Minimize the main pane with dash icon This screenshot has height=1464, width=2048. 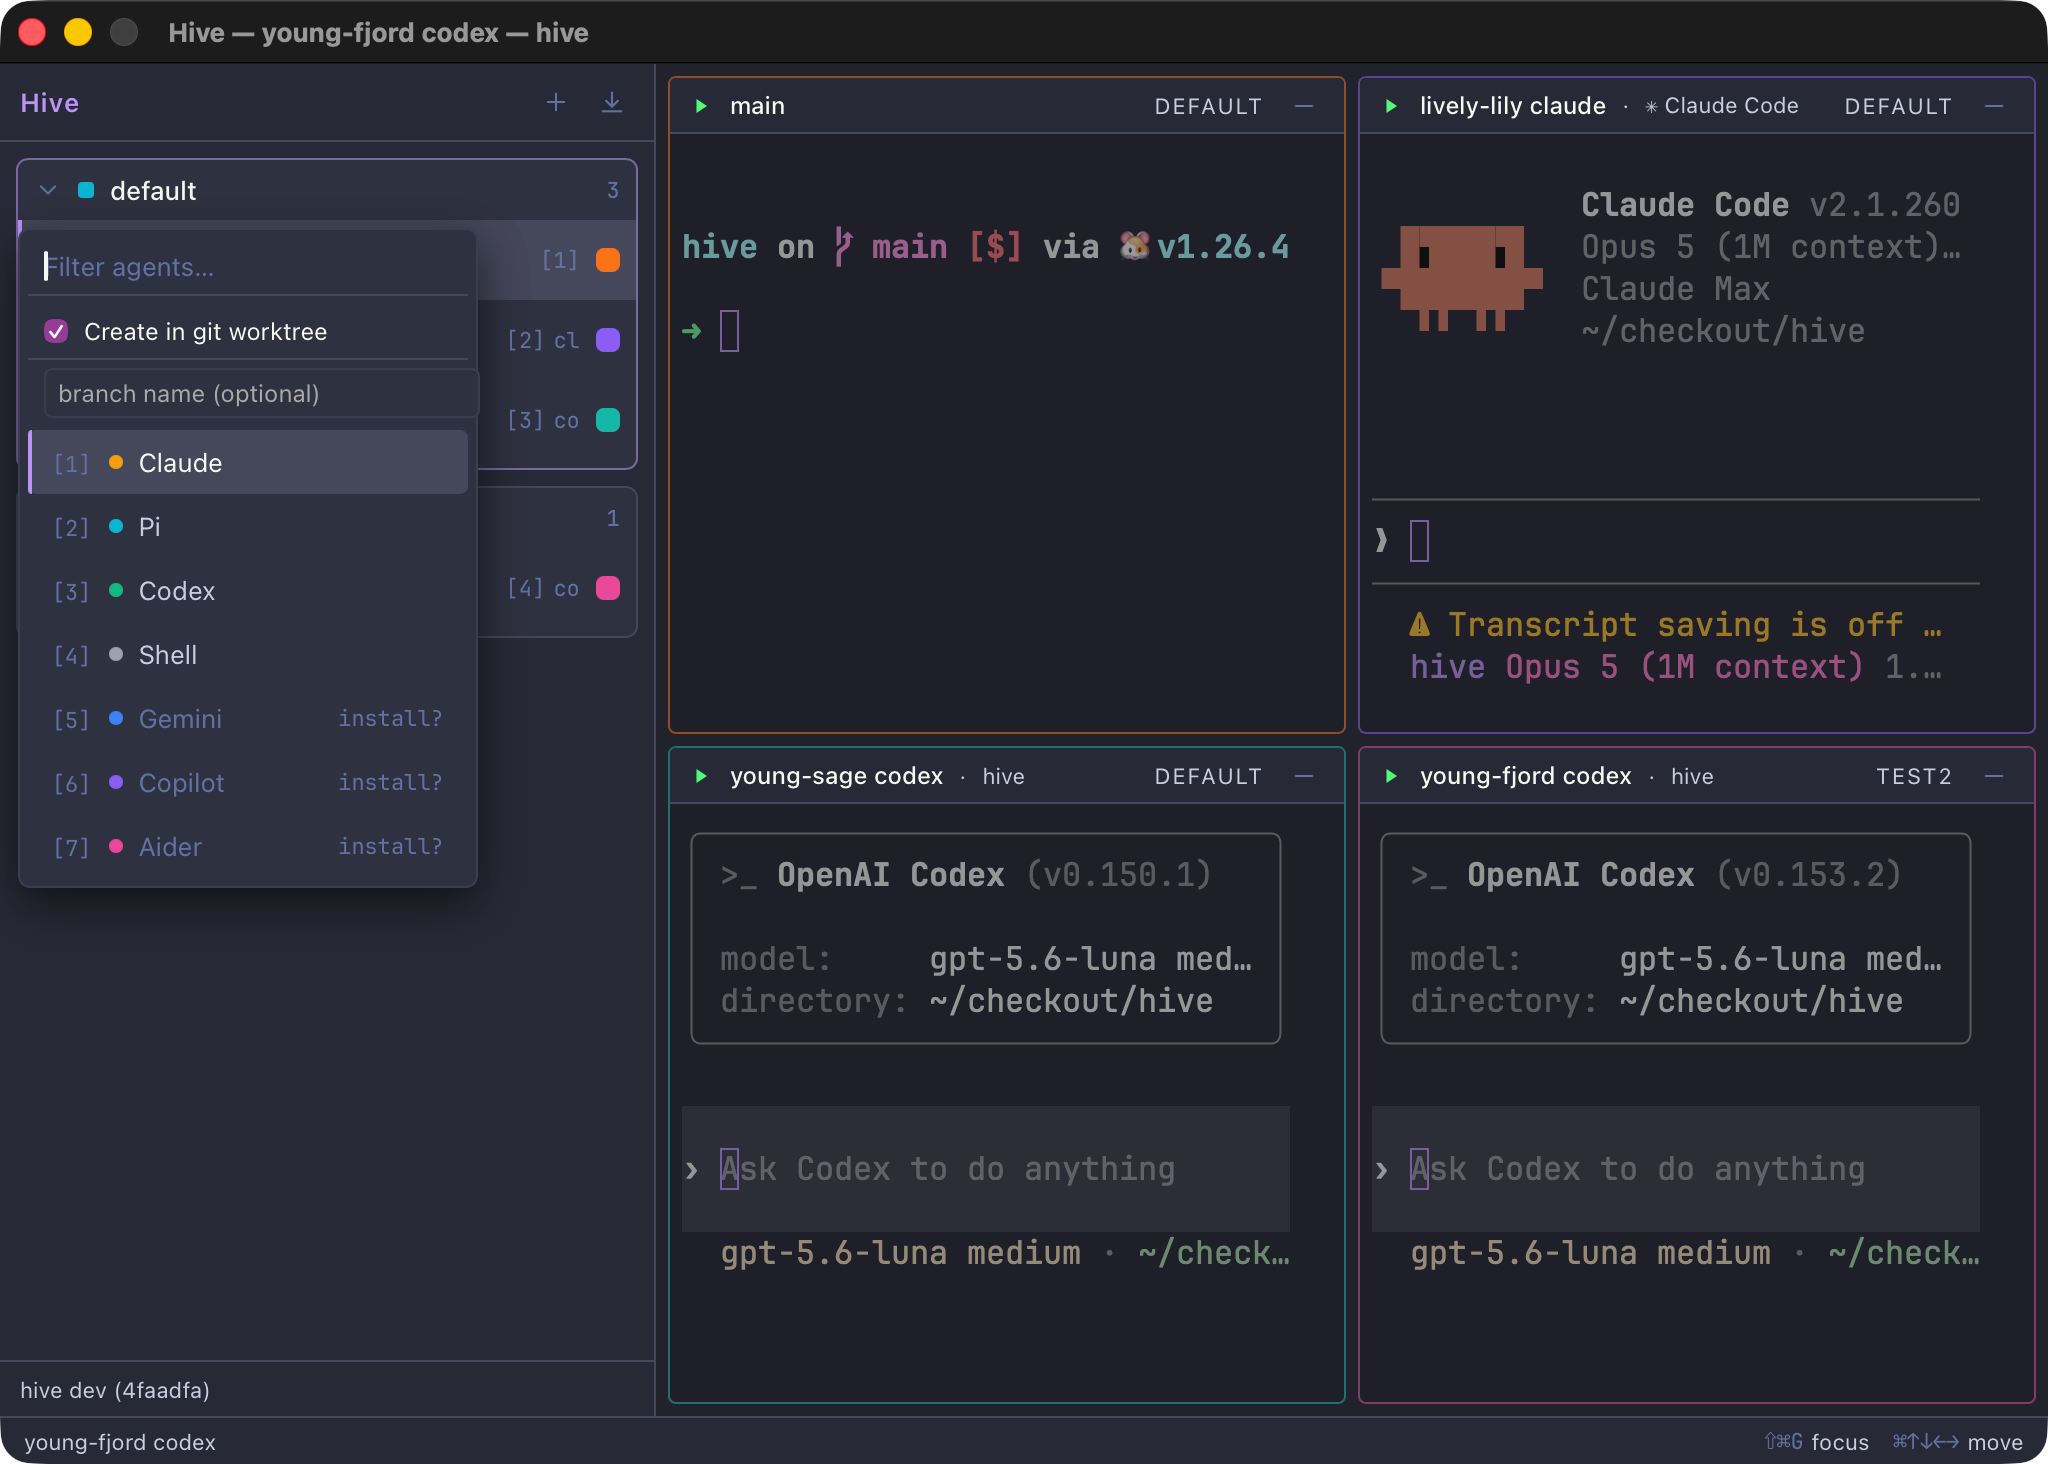(x=1304, y=106)
